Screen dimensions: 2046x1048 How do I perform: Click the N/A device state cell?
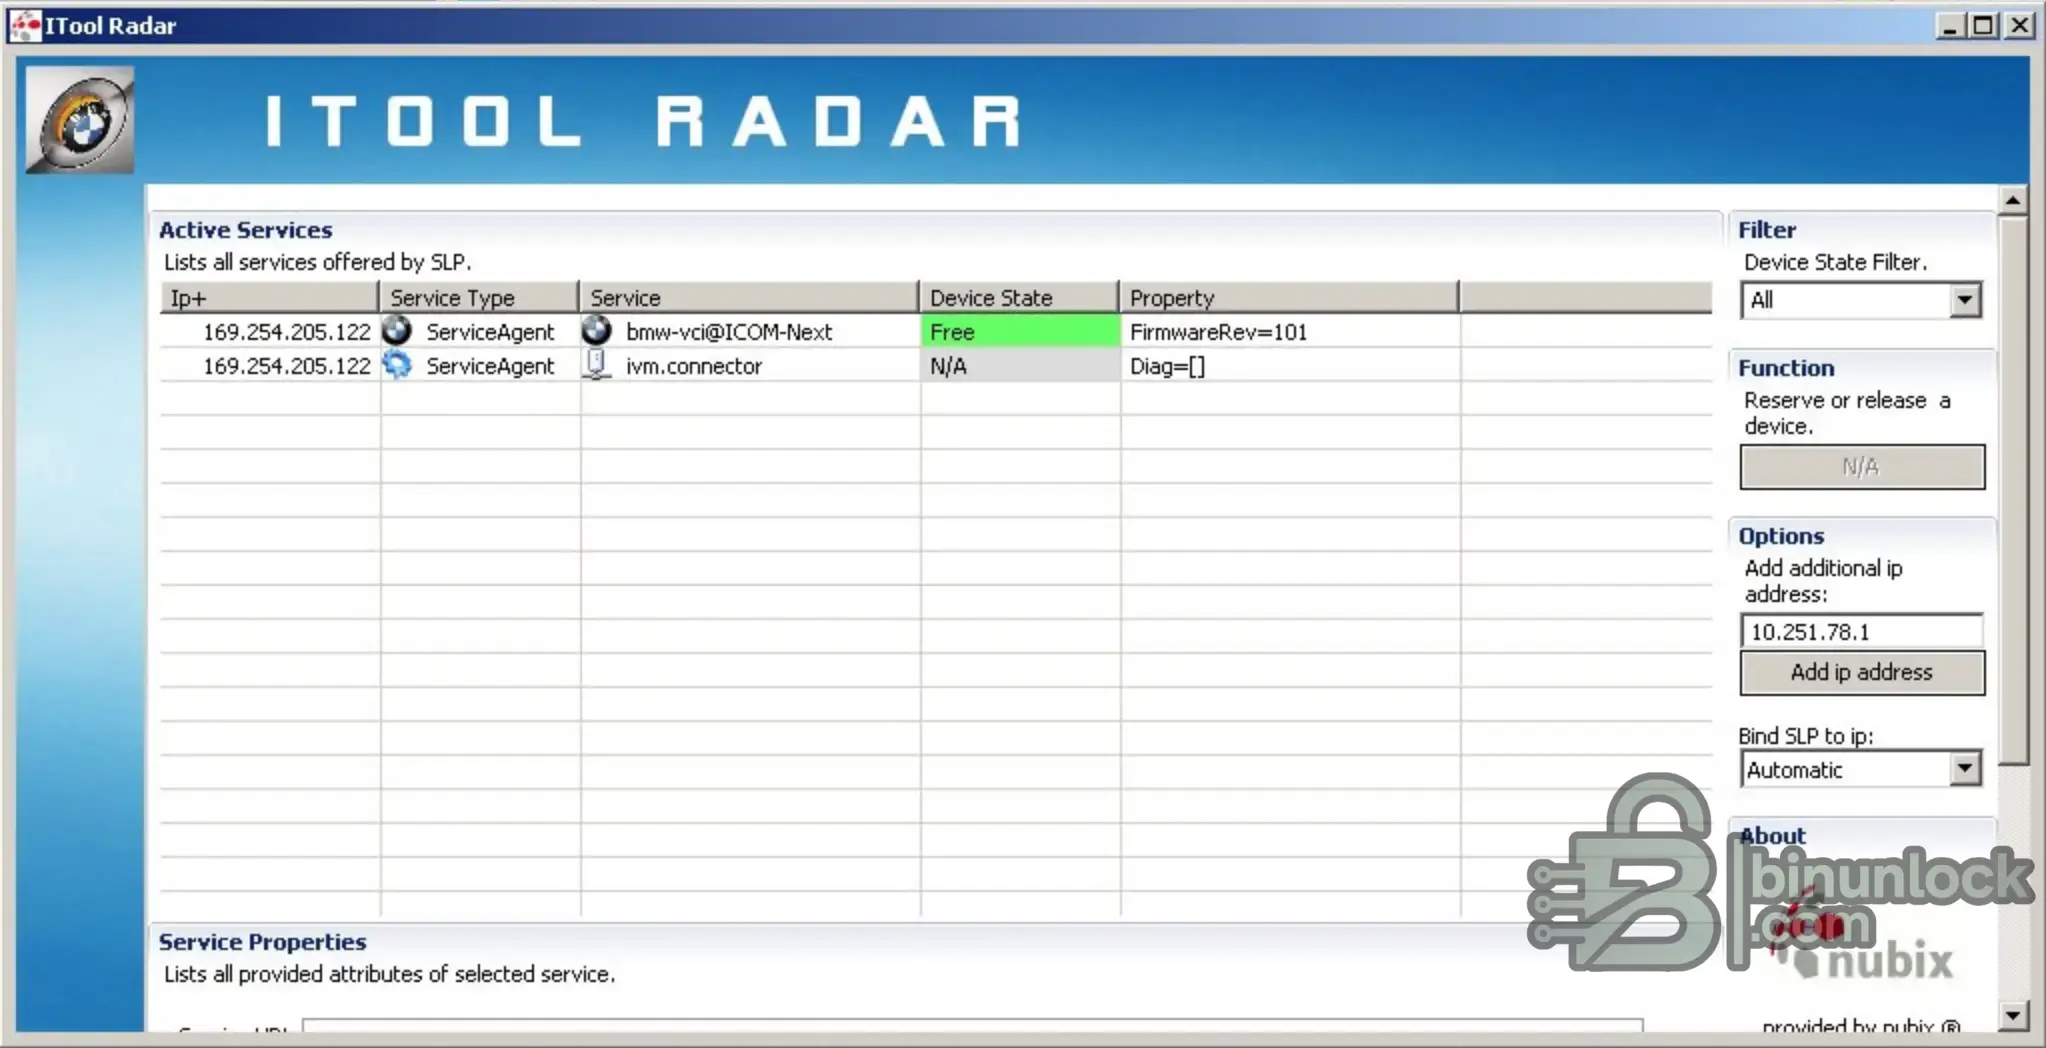pyautogui.click(x=1020, y=366)
